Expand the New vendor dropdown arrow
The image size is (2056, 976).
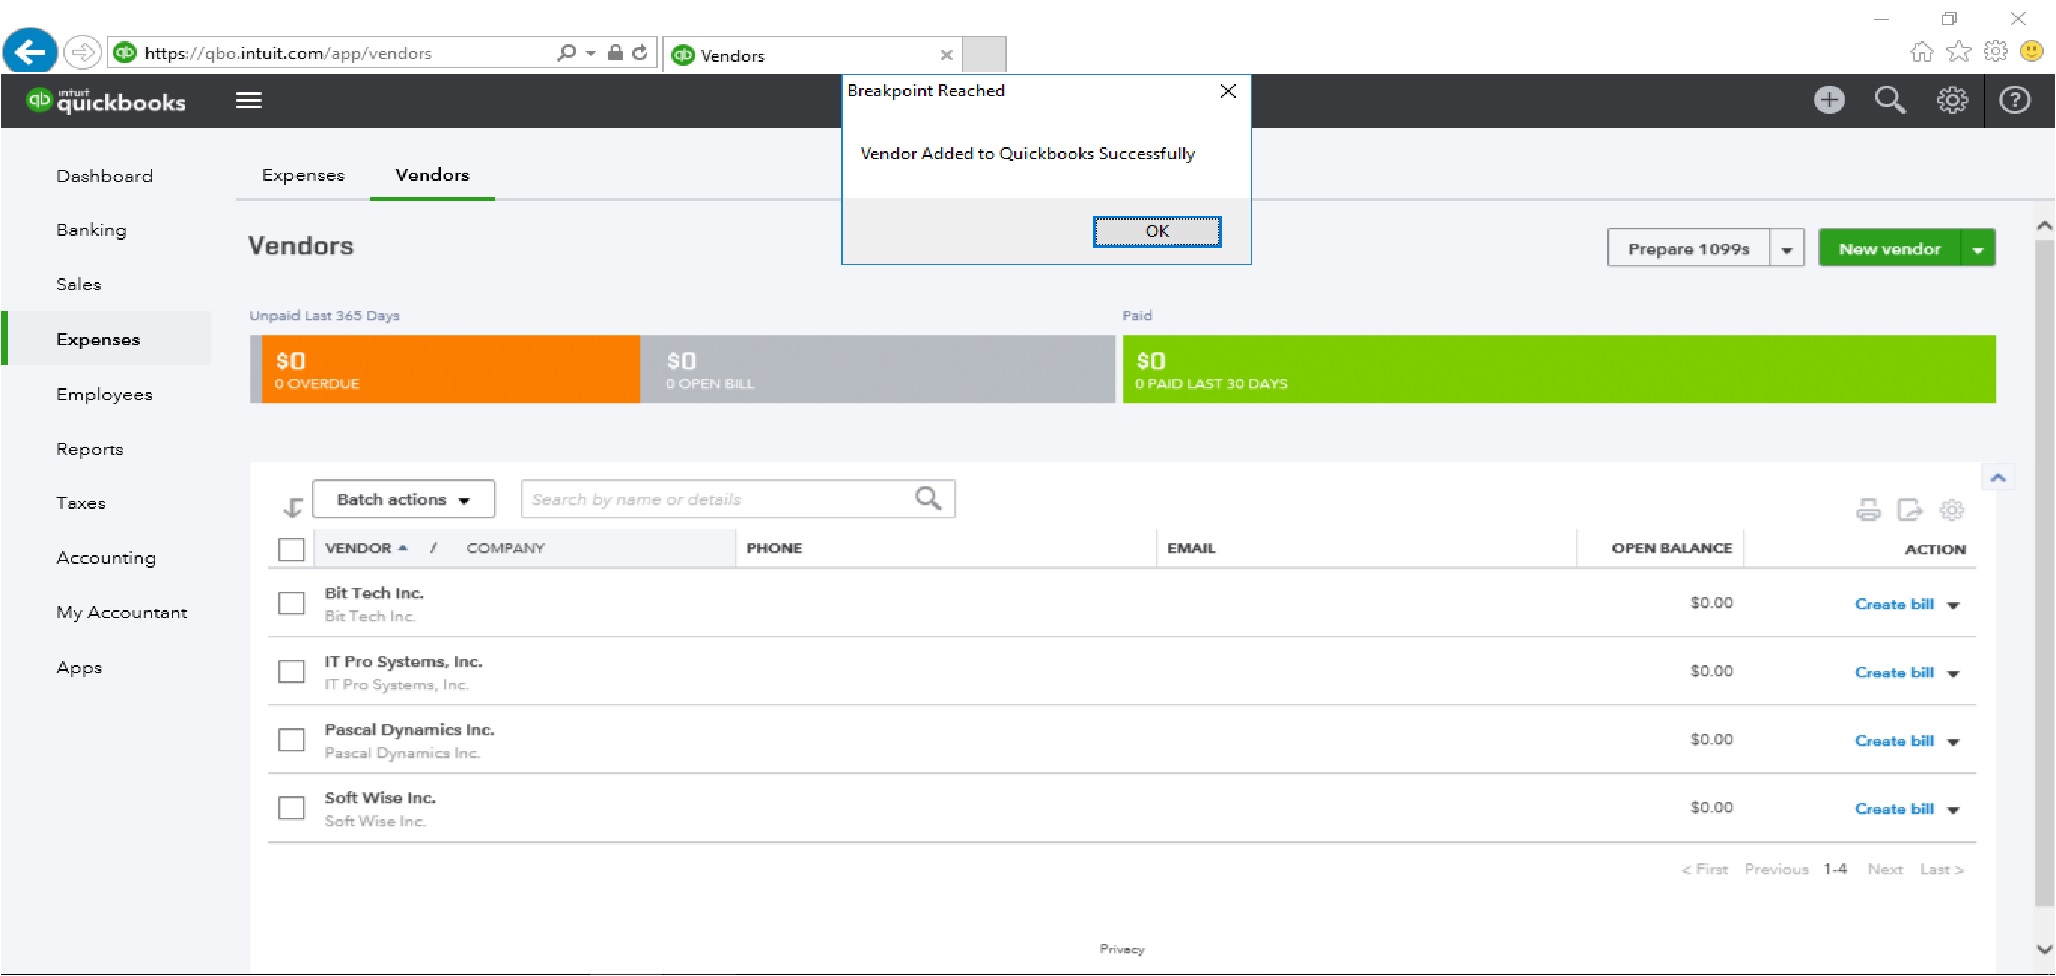click(1978, 249)
